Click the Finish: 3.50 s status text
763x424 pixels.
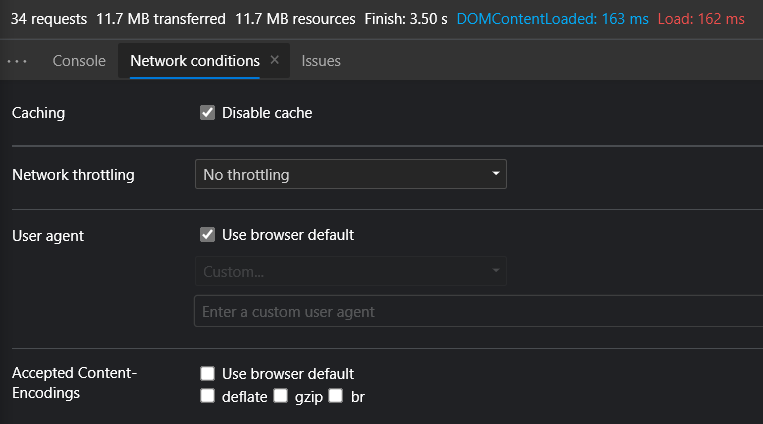click(406, 19)
